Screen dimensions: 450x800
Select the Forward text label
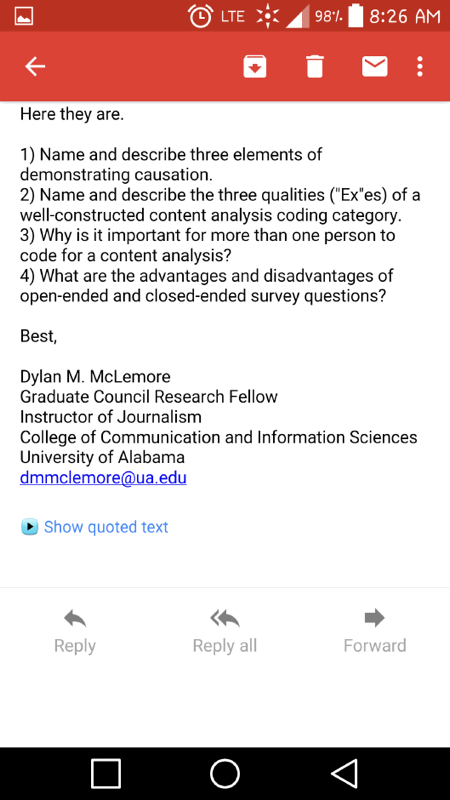374,645
